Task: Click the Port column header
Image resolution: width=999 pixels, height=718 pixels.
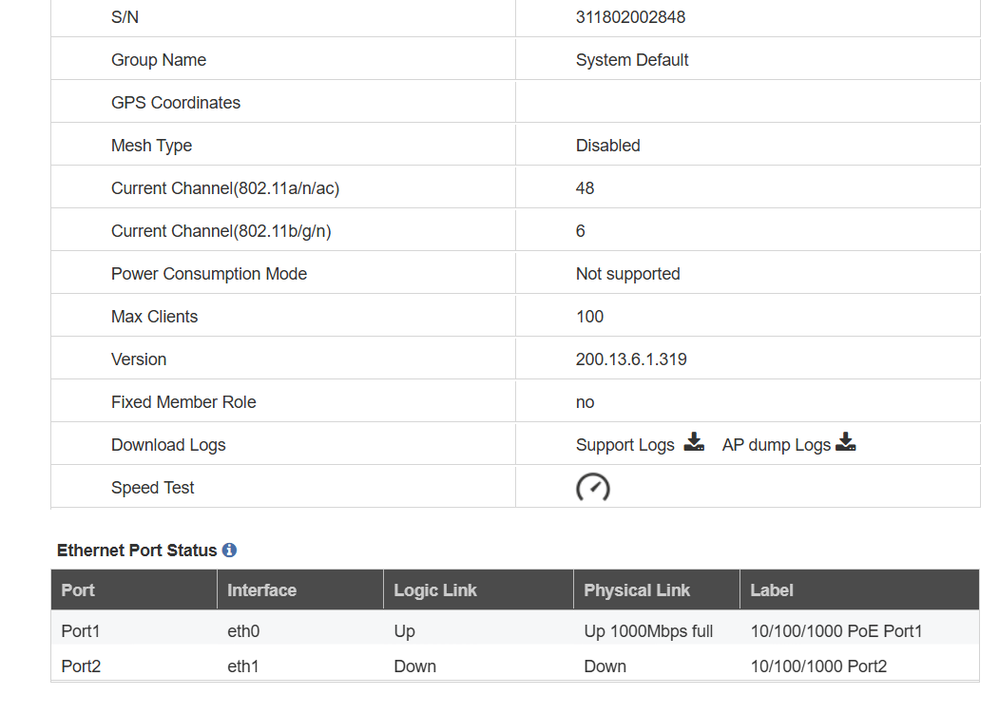Action: (x=78, y=590)
